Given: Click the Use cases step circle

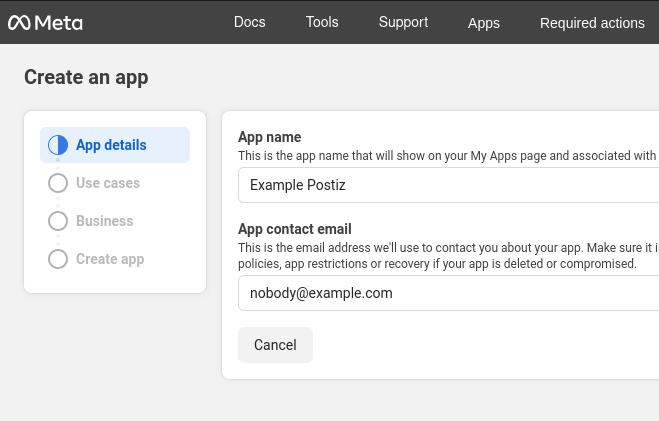Looking at the screenshot, I should 58,183.
